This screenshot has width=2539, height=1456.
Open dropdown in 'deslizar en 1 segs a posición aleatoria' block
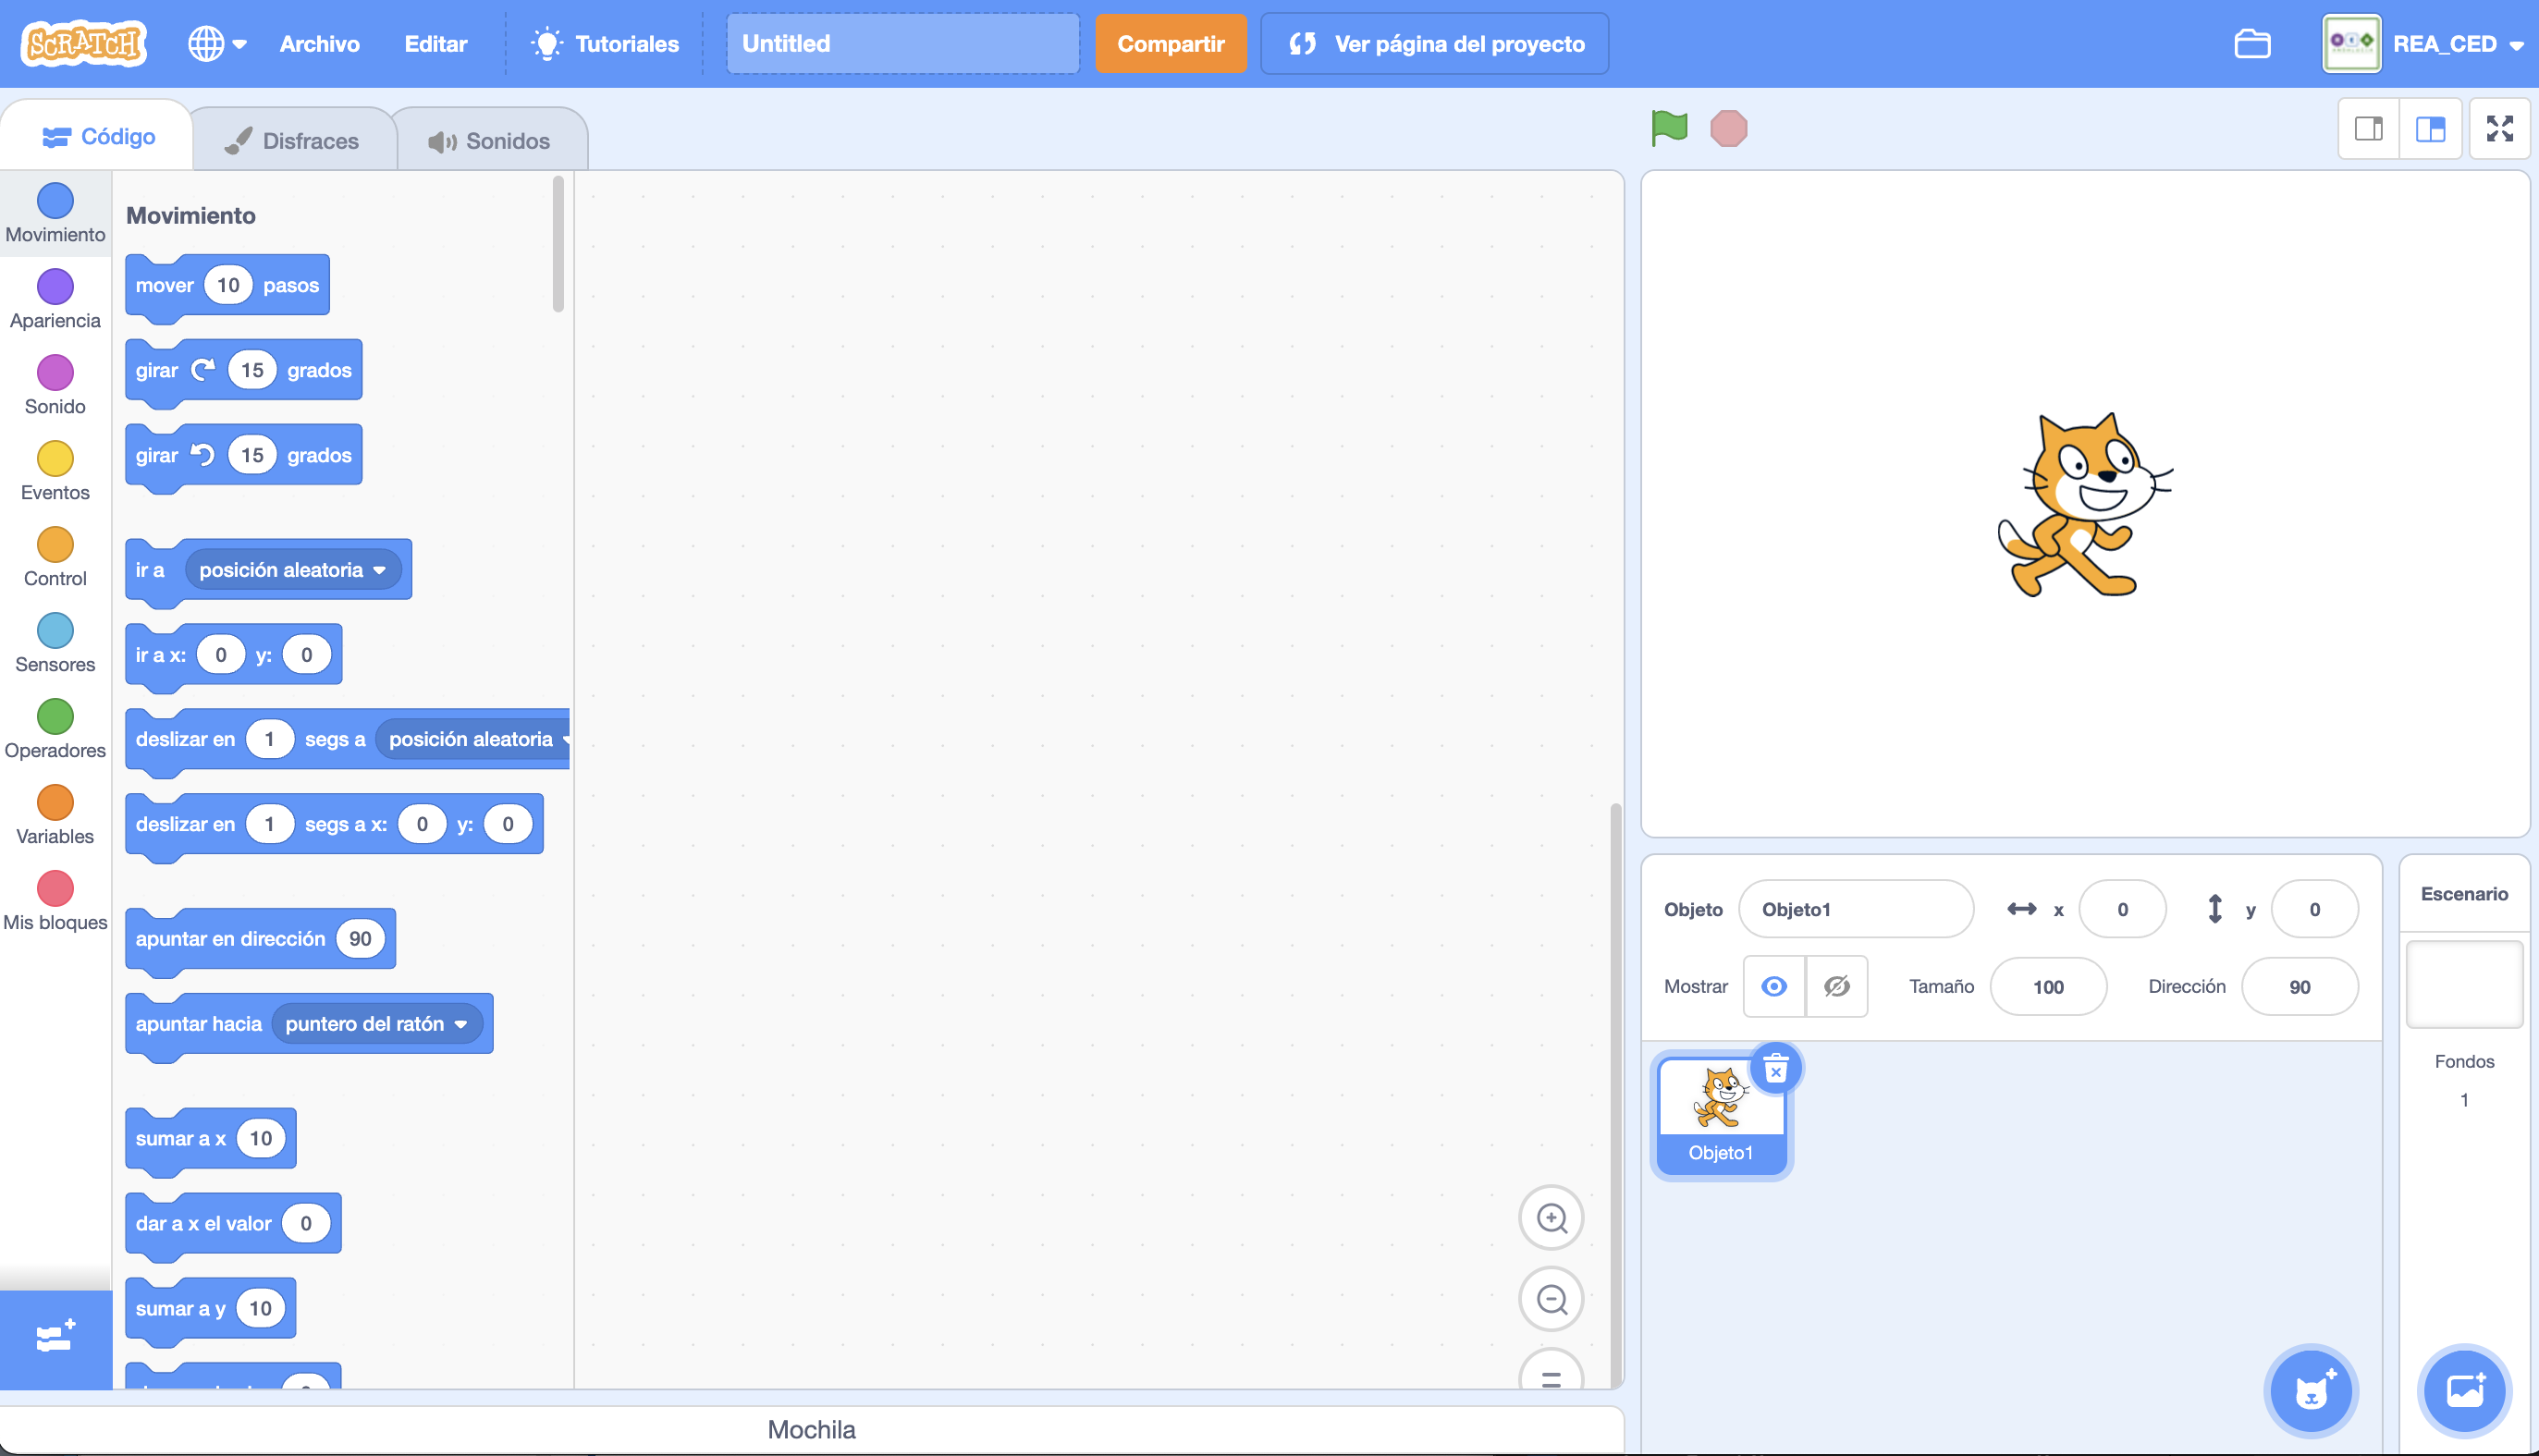point(474,740)
